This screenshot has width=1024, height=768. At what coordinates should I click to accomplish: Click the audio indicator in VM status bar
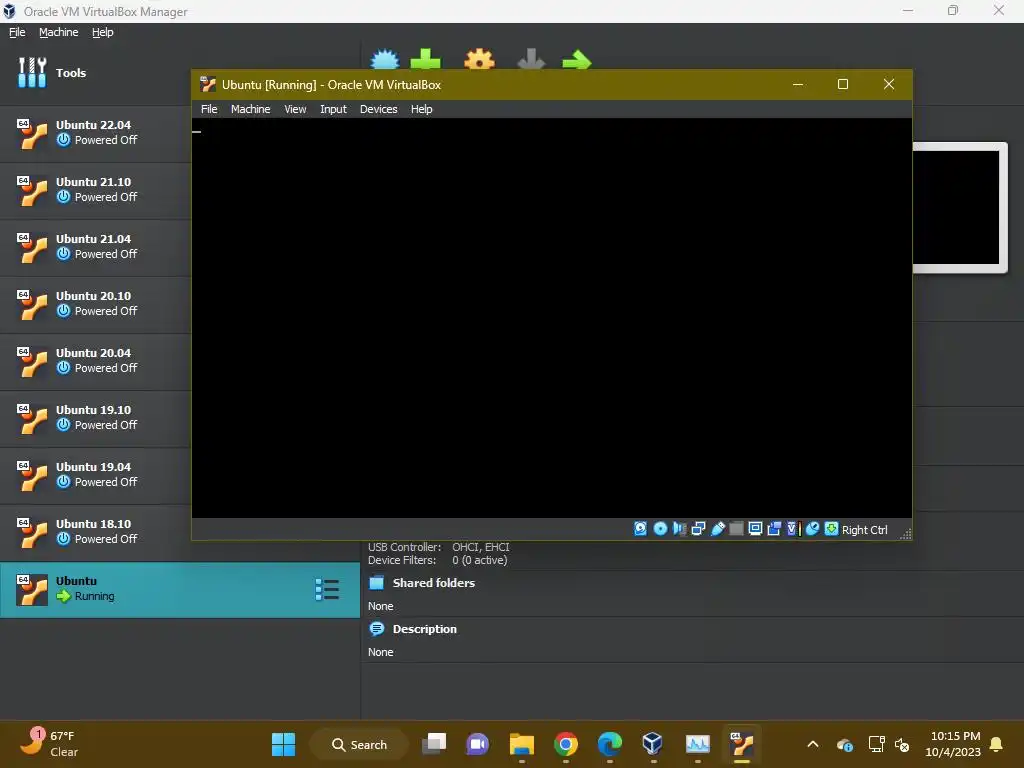point(679,529)
